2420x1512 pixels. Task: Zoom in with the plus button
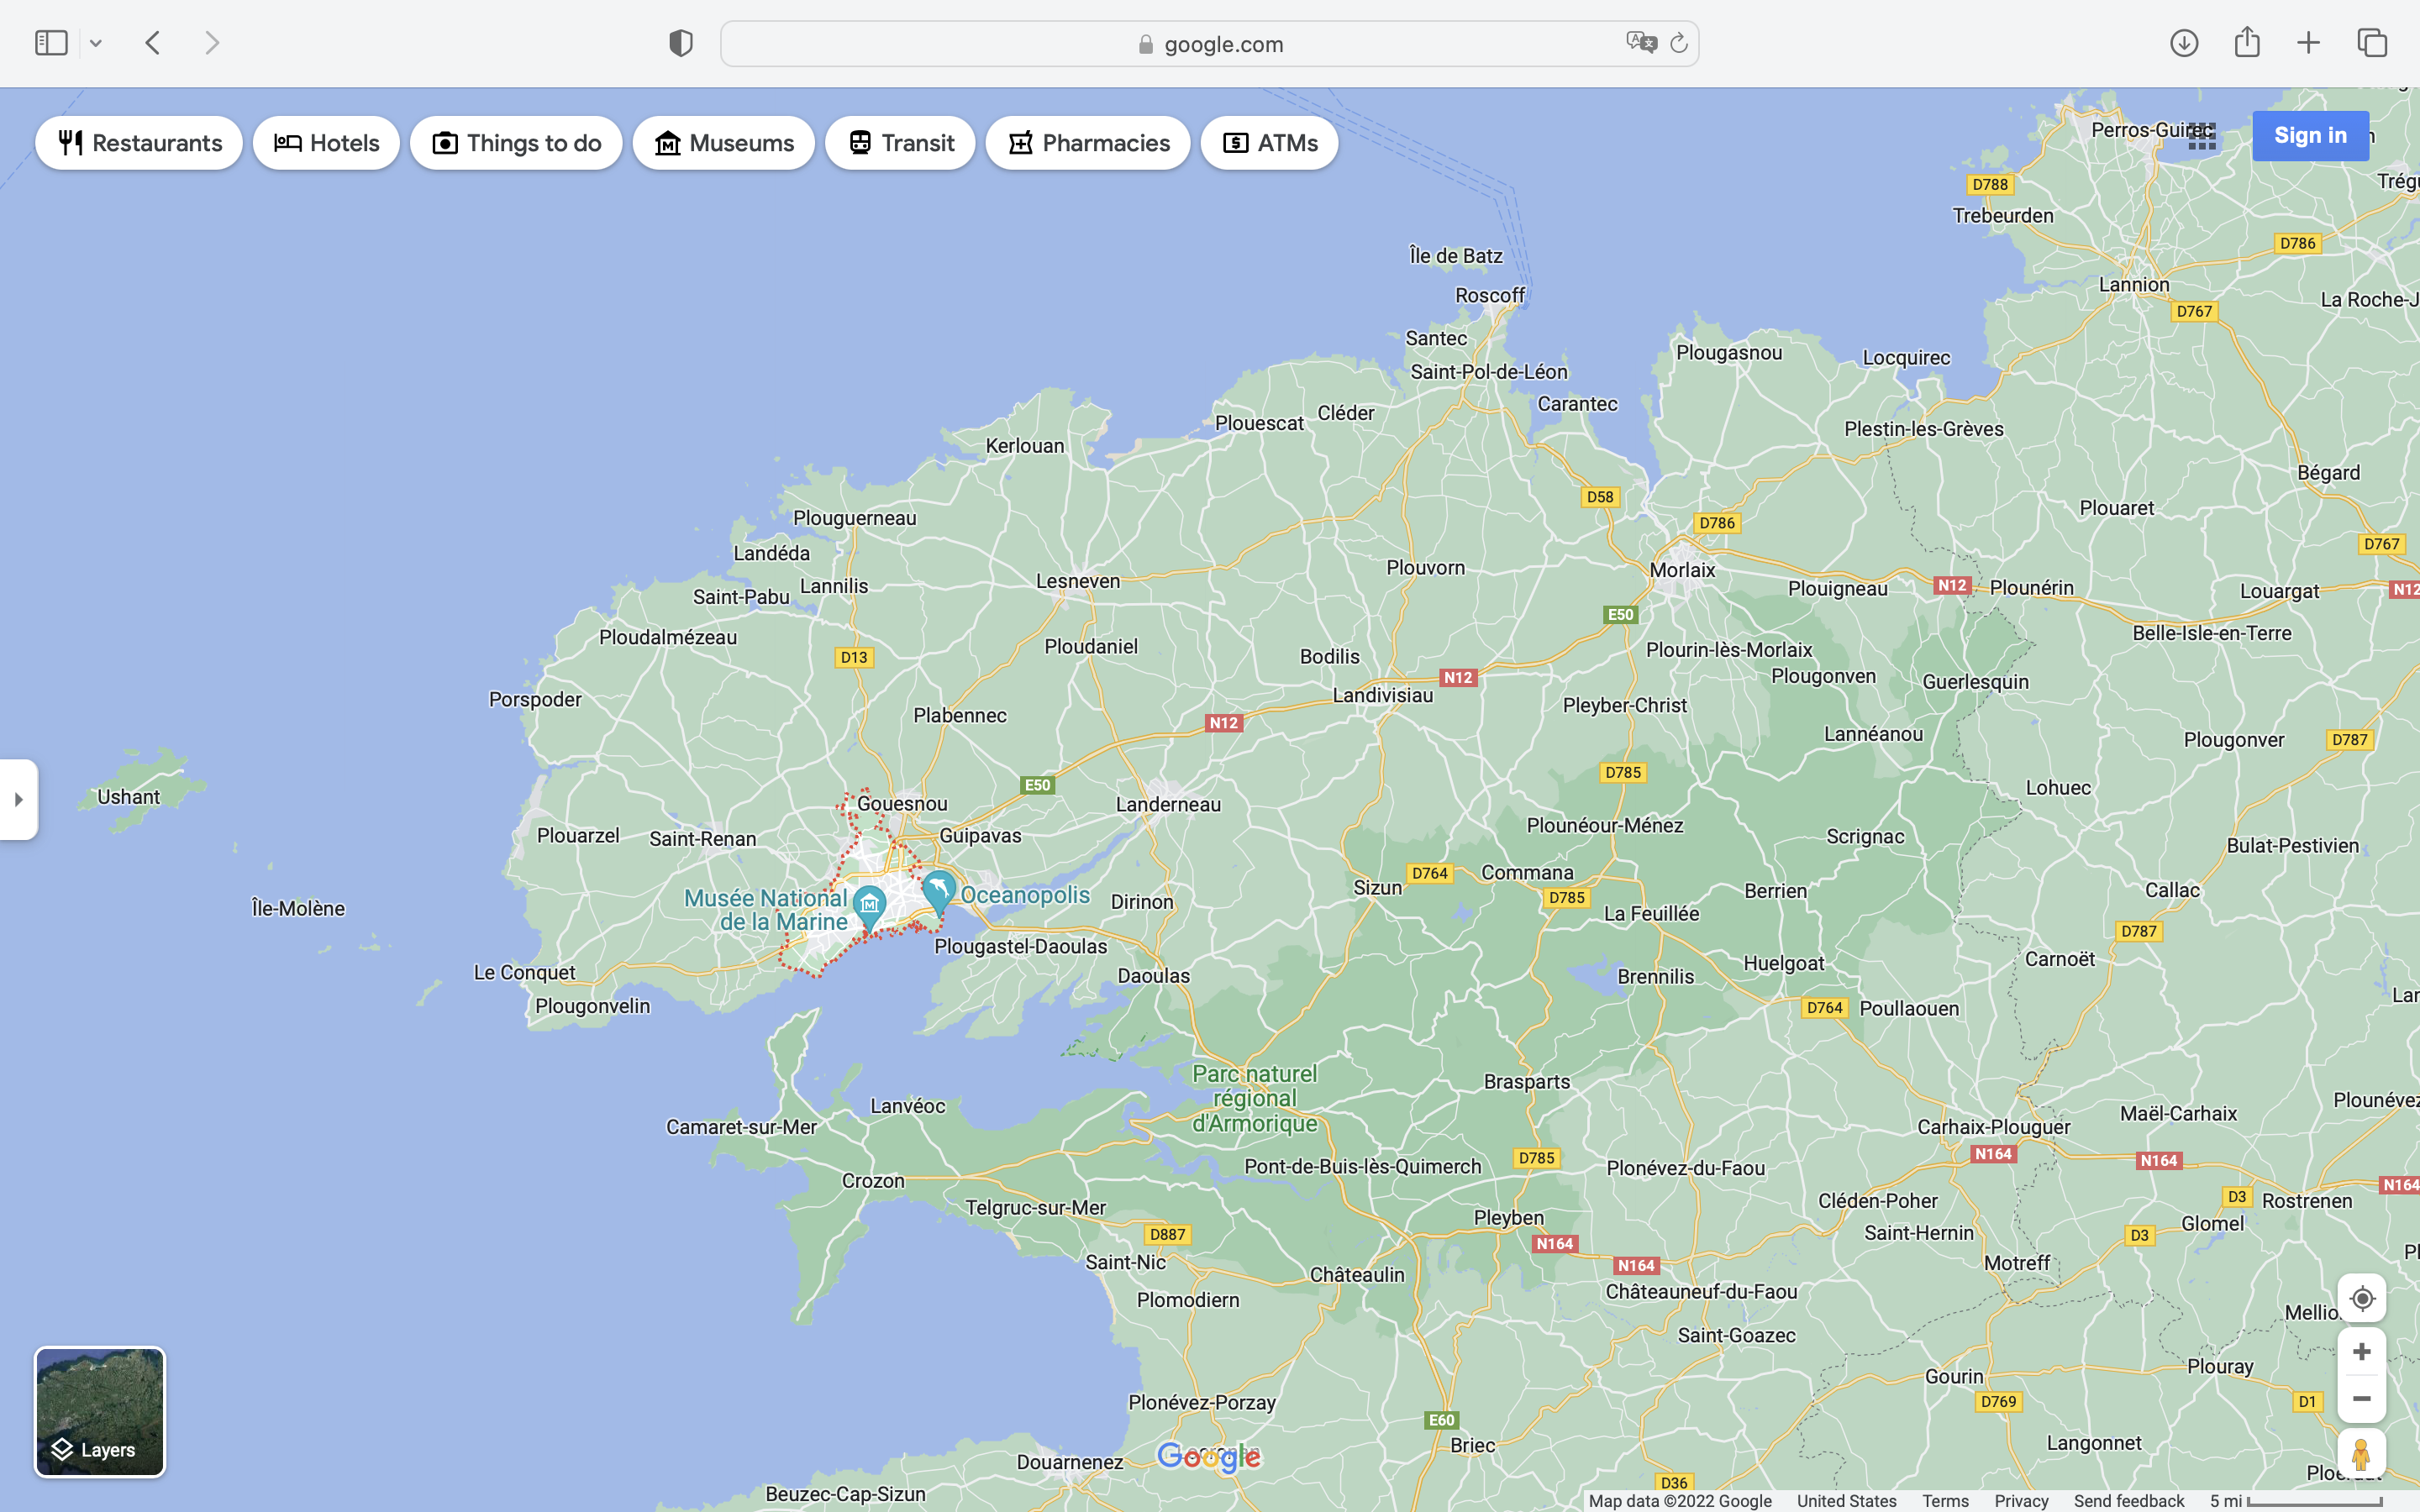pyautogui.click(x=2362, y=1352)
